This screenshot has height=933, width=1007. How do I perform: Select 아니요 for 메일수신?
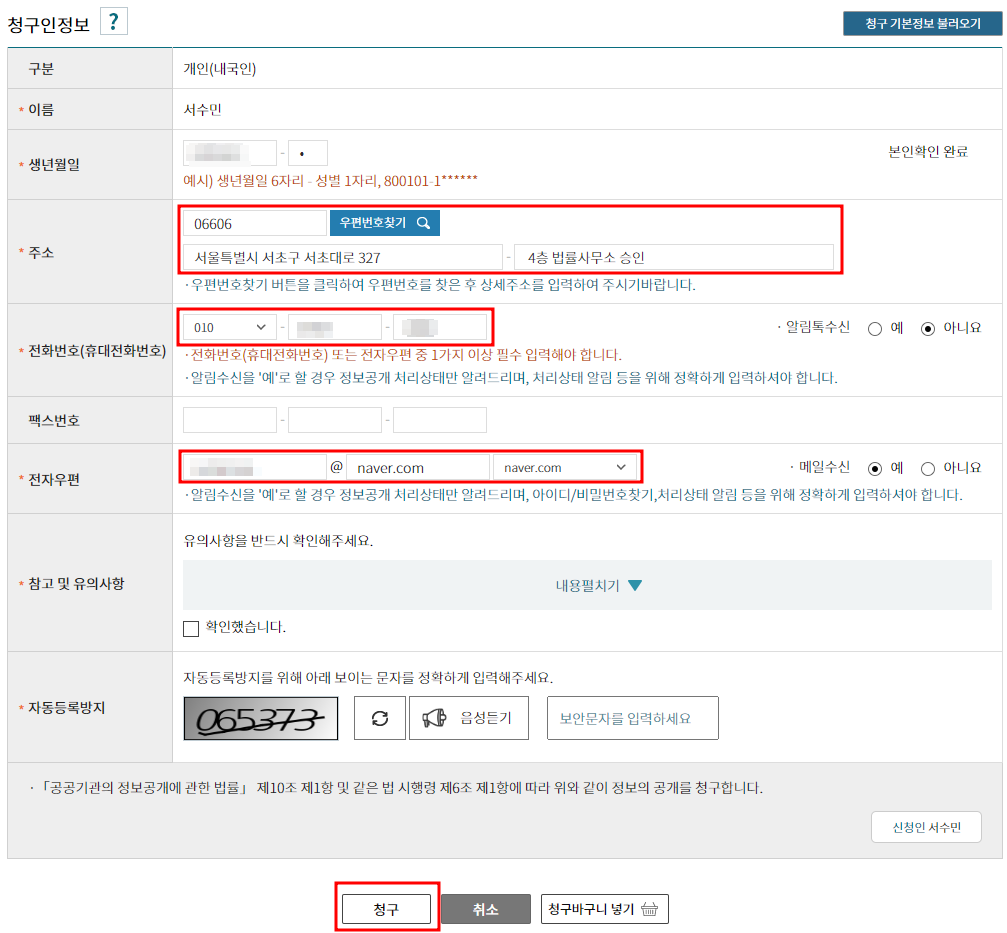coord(928,468)
